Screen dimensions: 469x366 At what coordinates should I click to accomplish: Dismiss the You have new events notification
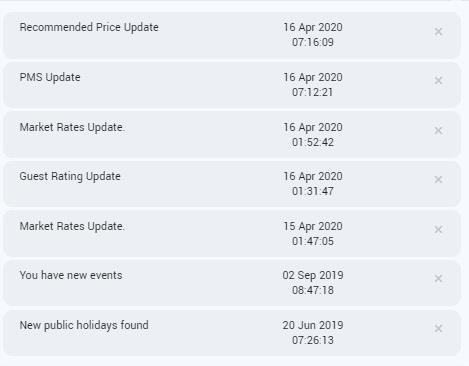point(438,278)
